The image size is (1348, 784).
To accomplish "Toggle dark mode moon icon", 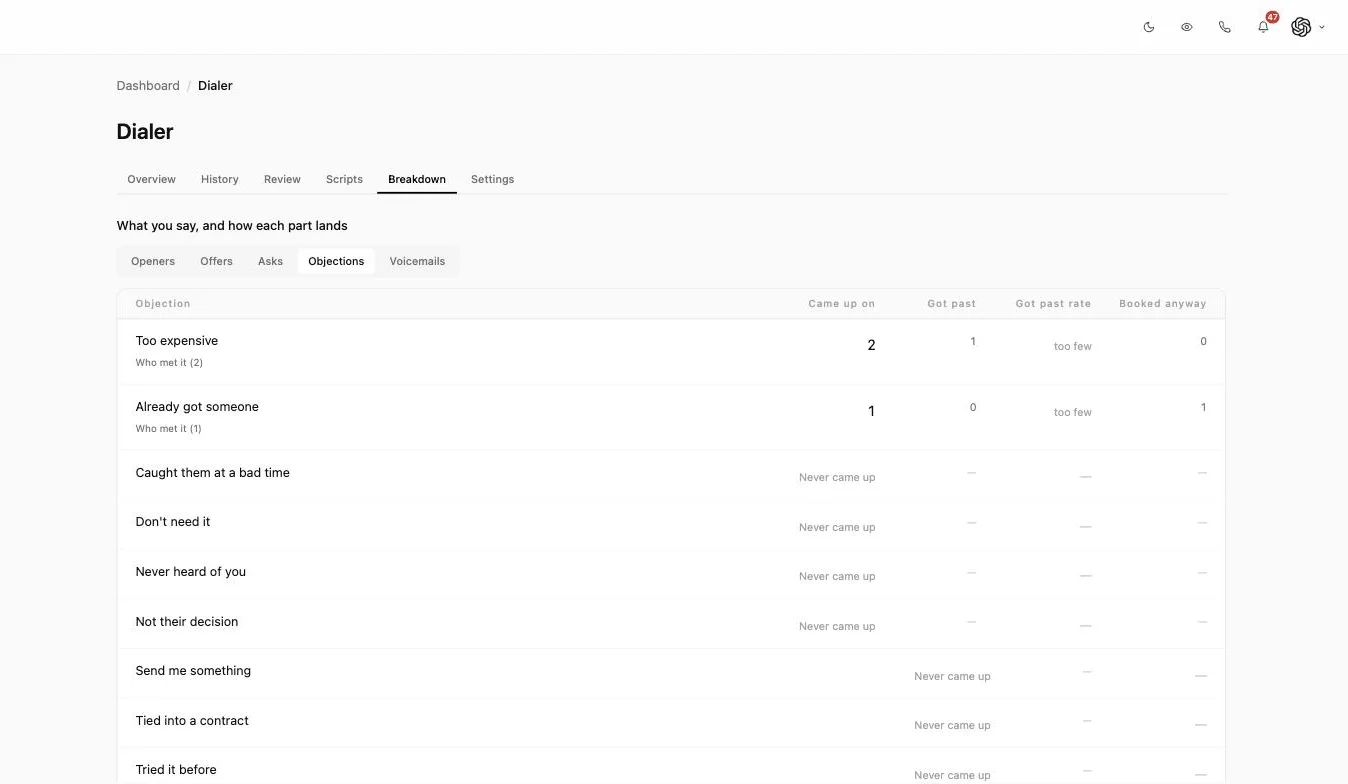I will (1149, 27).
